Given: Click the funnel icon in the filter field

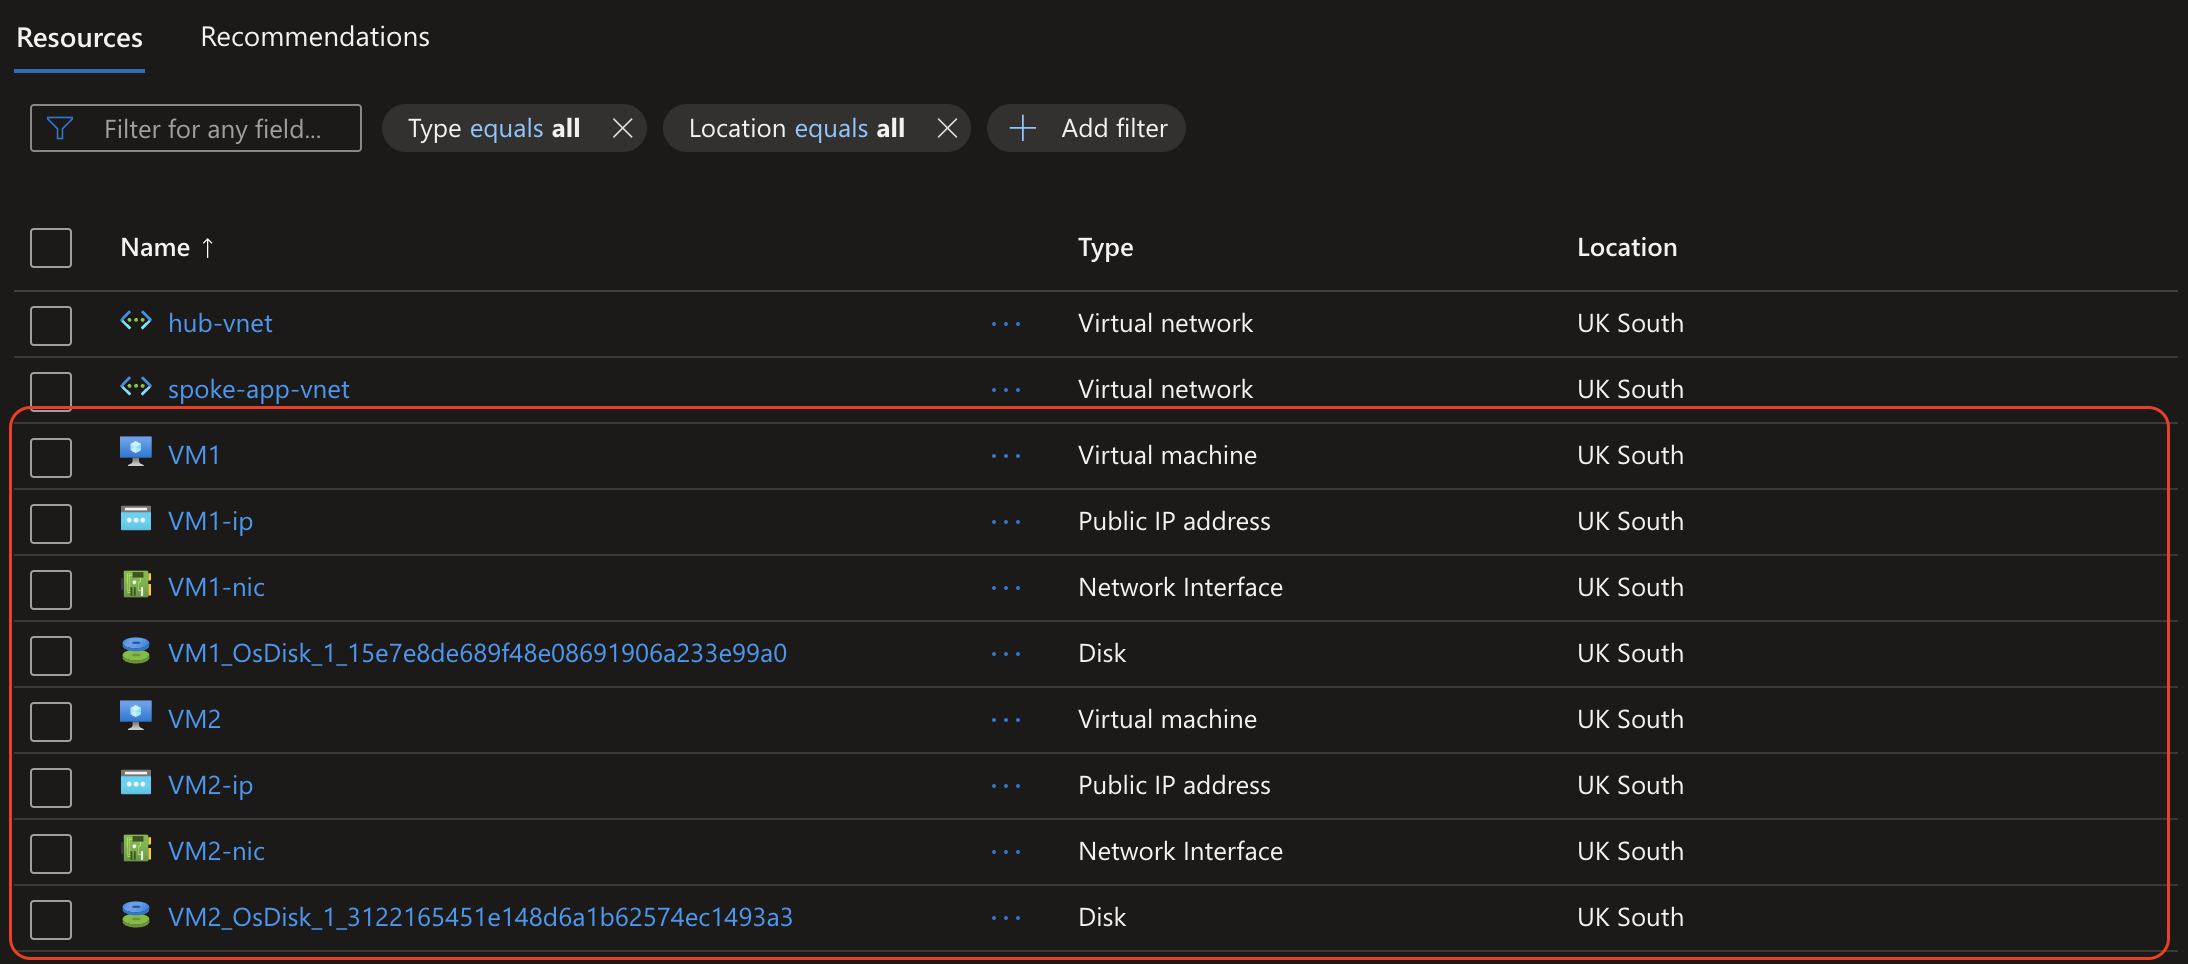Looking at the screenshot, I should pos(60,127).
